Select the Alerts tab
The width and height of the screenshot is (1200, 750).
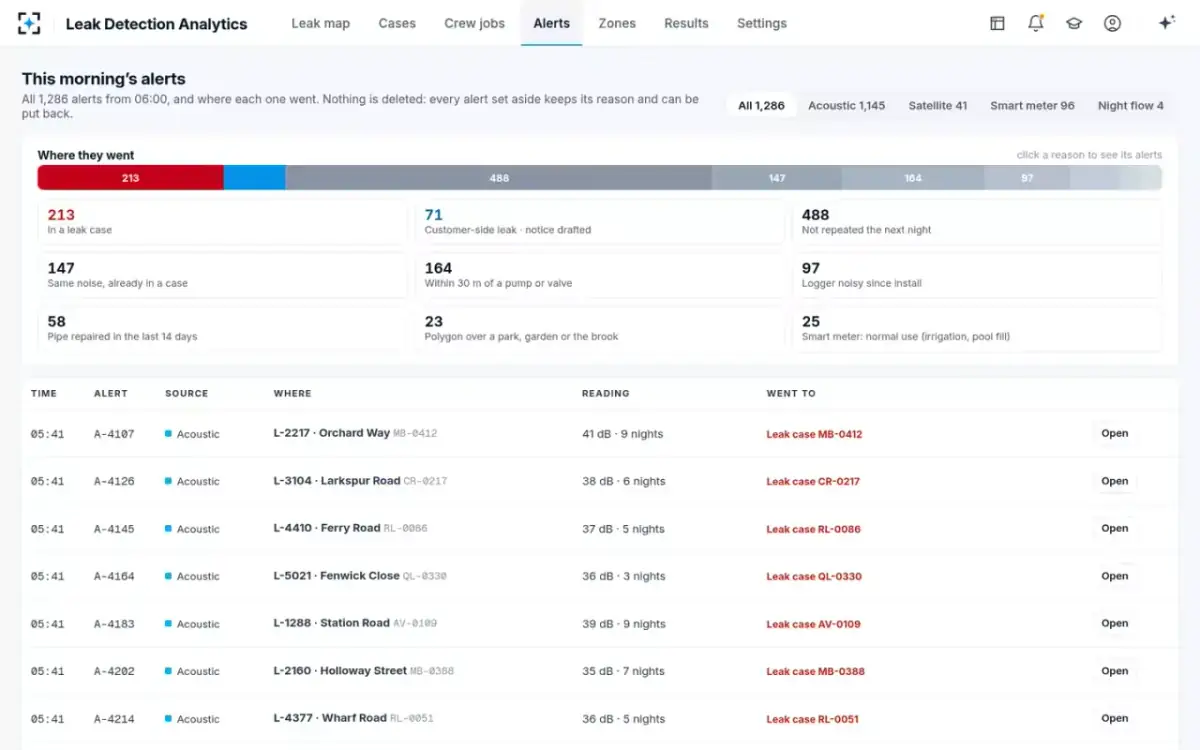coord(551,23)
